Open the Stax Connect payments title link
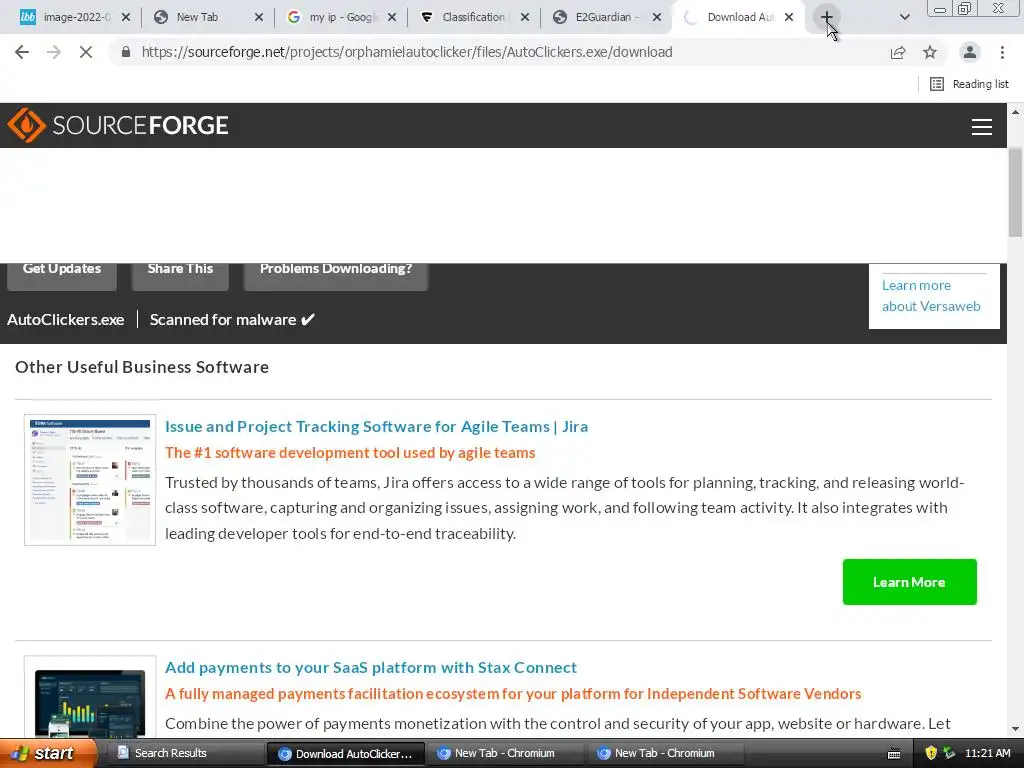The width and height of the screenshot is (1024, 768). click(x=371, y=667)
